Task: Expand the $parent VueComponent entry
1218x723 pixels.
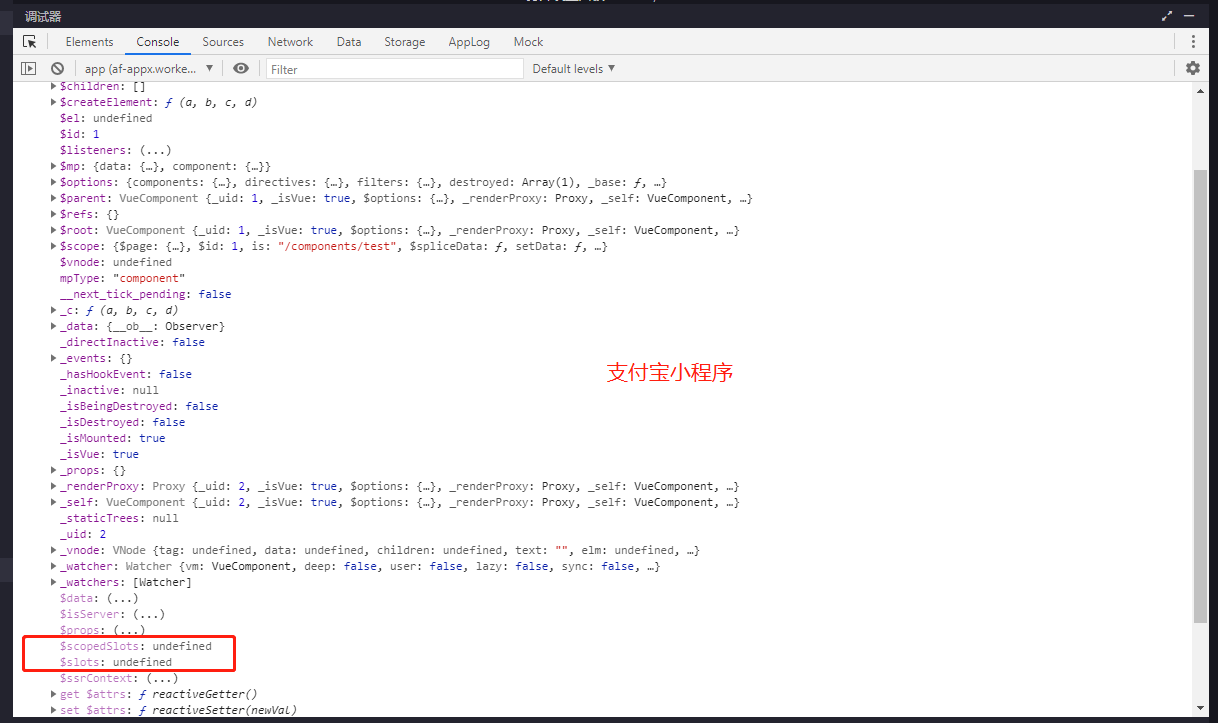Action: (53, 198)
